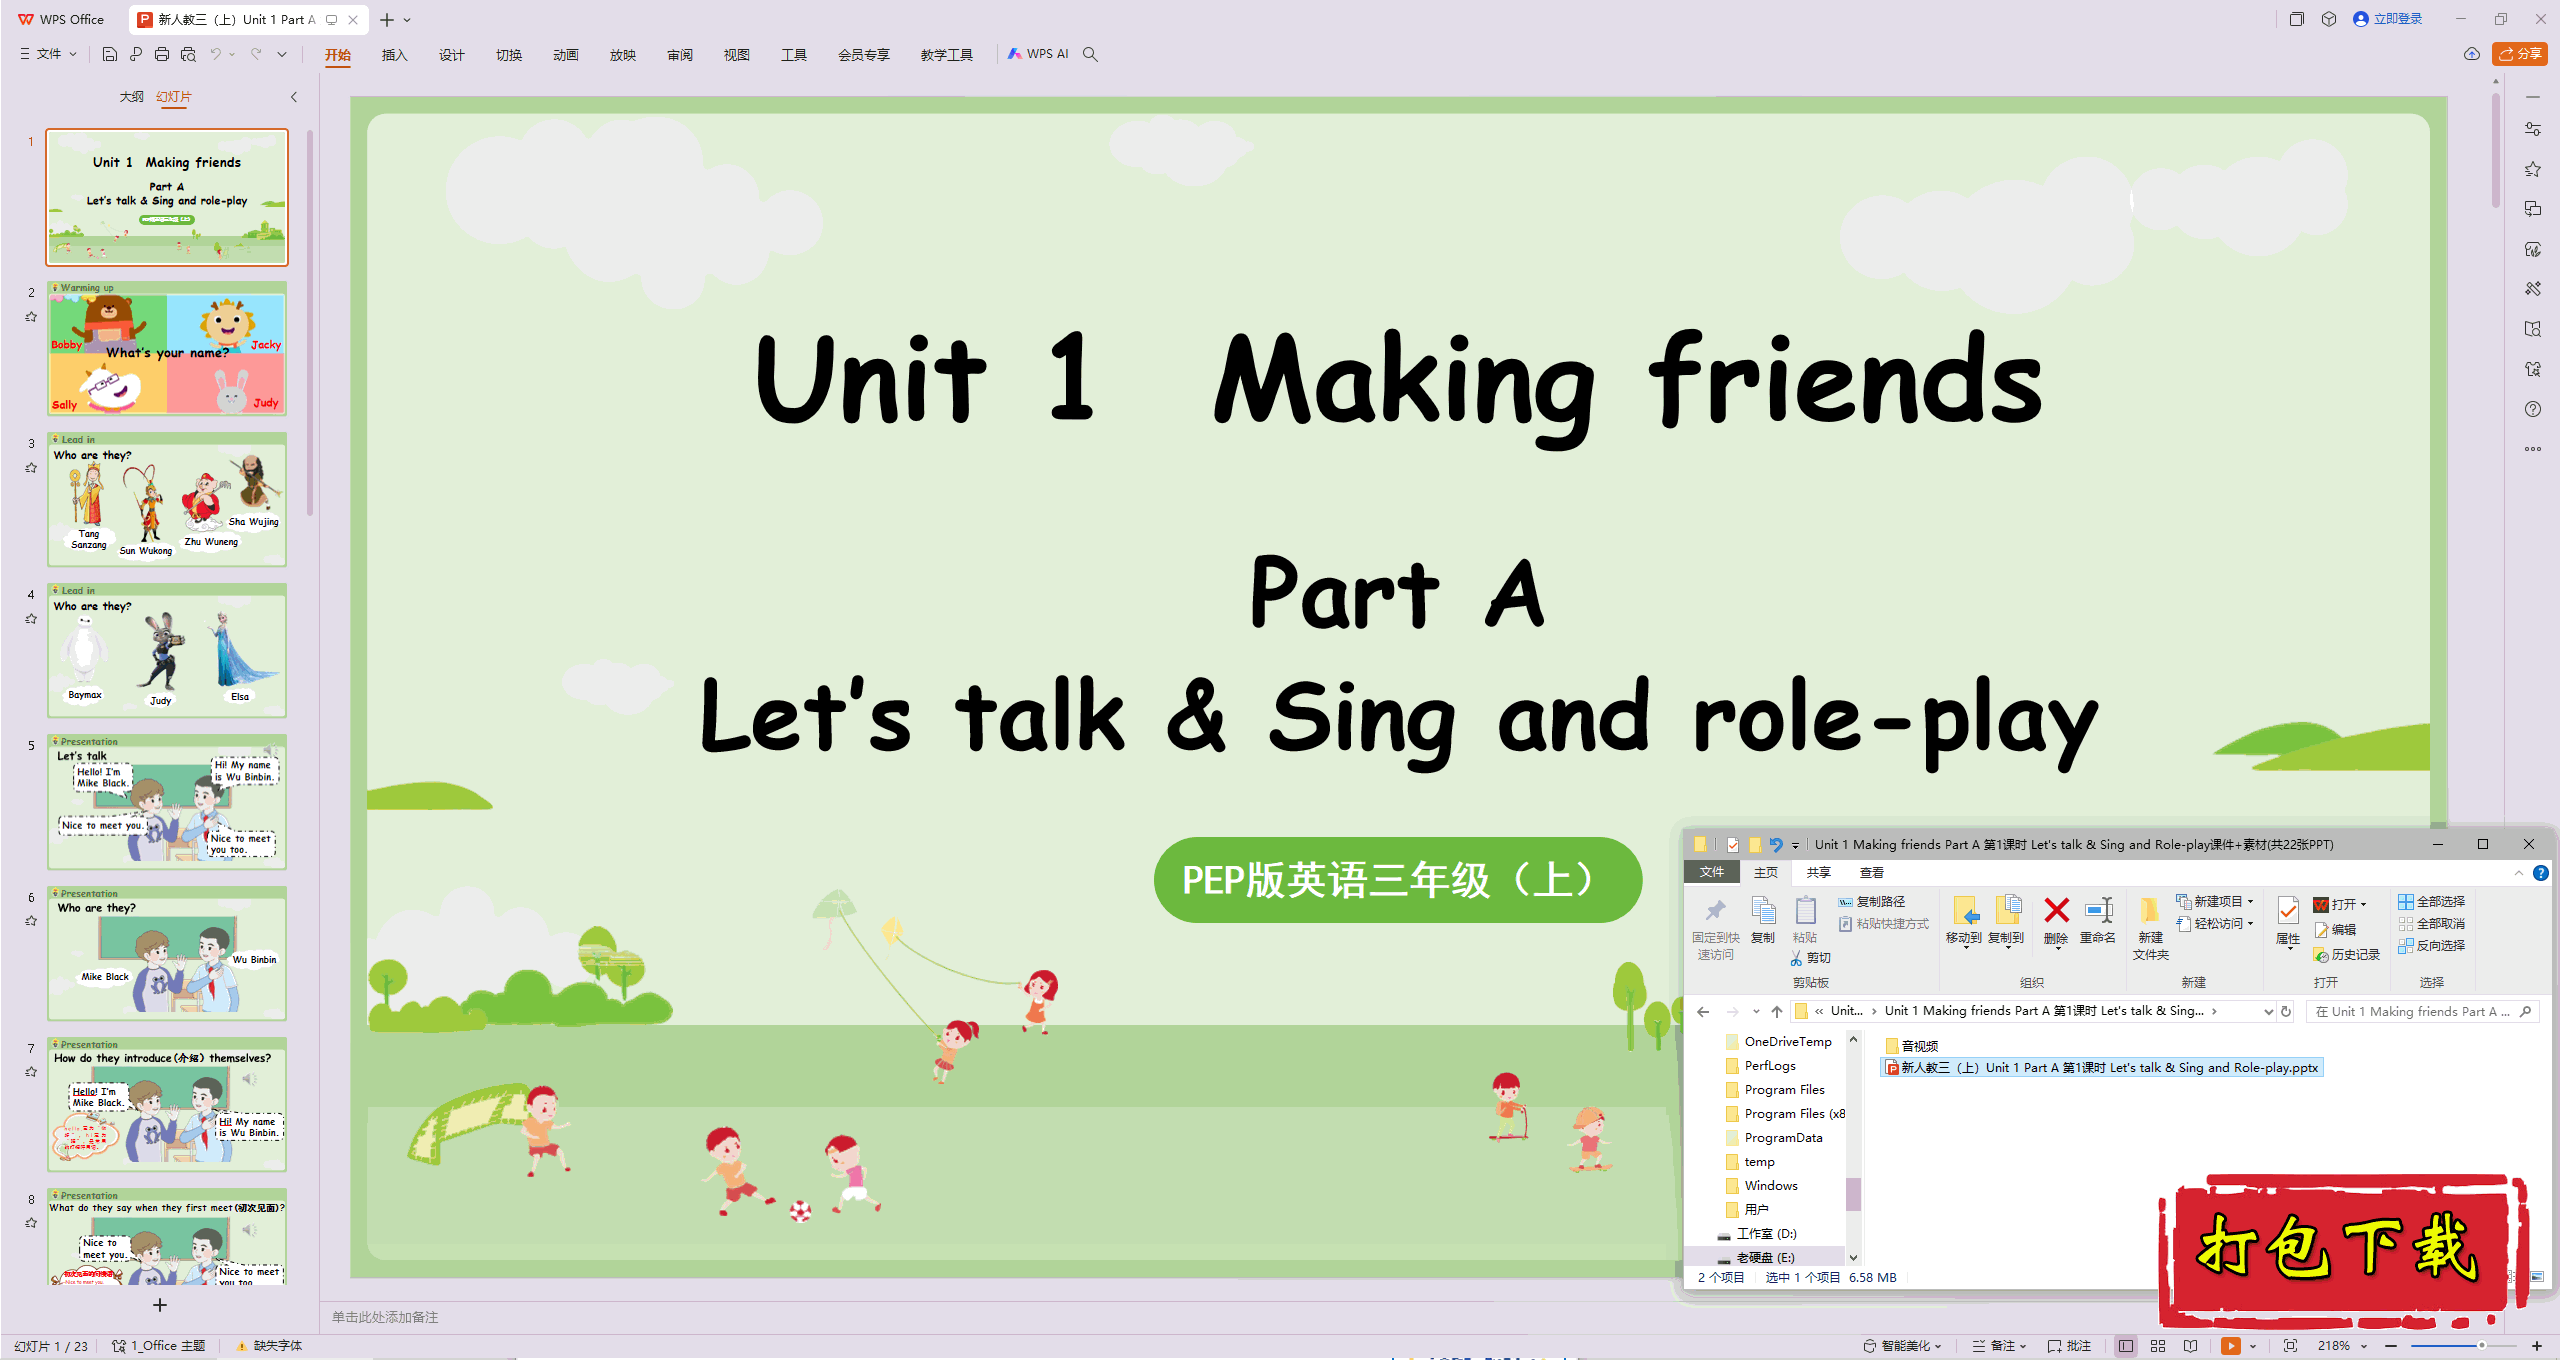The image size is (2560, 1360).
Task: Open the 查看 tab in Explorer window
Action: click(1871, 873)
